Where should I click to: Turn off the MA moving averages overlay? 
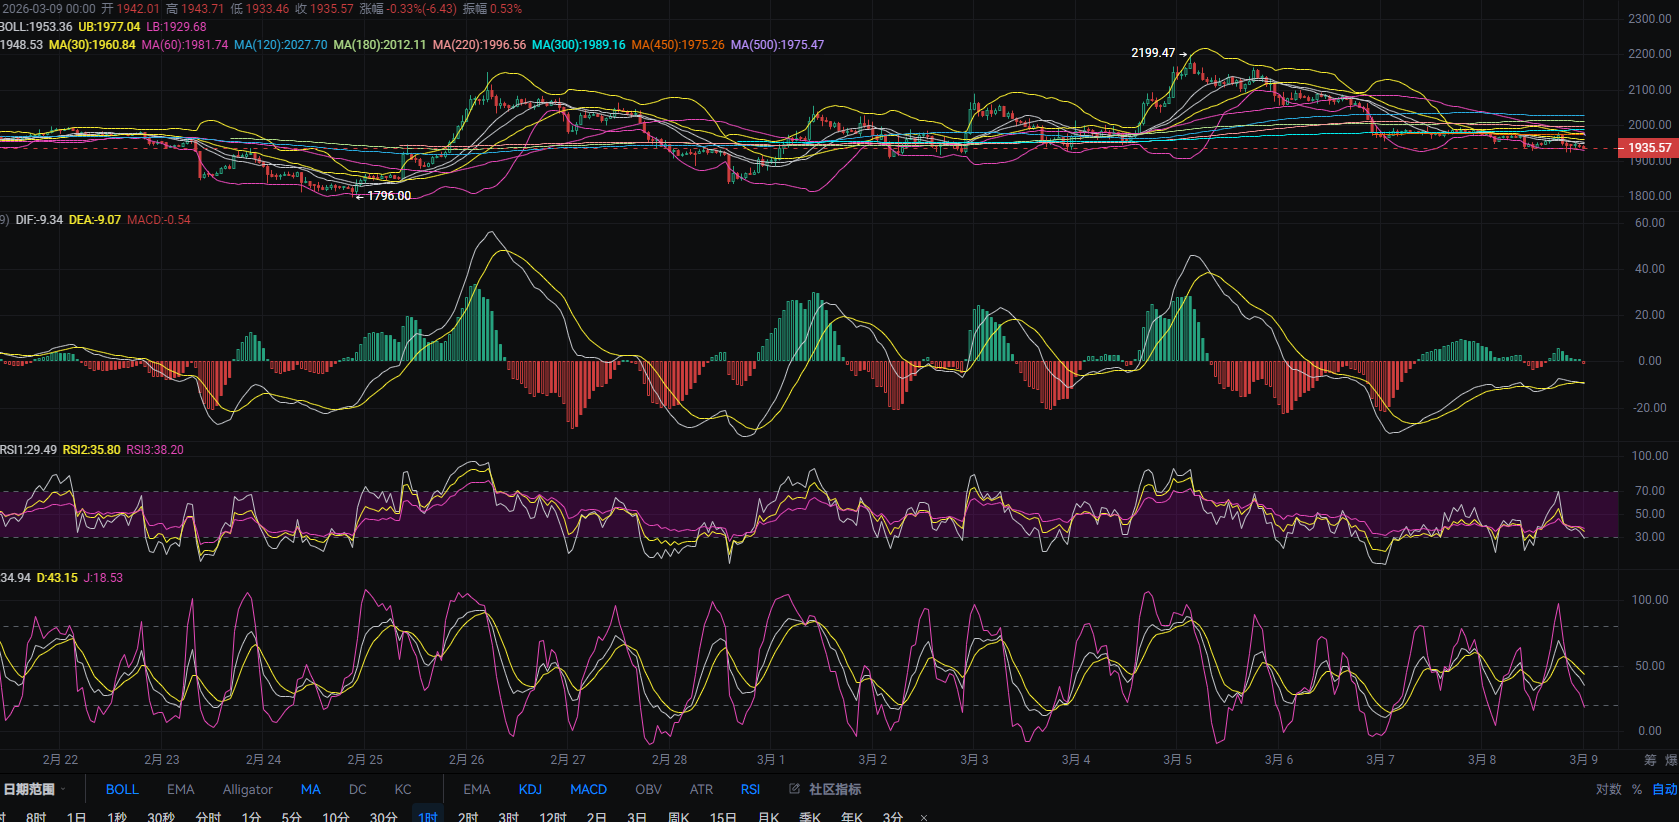[311, 789]
